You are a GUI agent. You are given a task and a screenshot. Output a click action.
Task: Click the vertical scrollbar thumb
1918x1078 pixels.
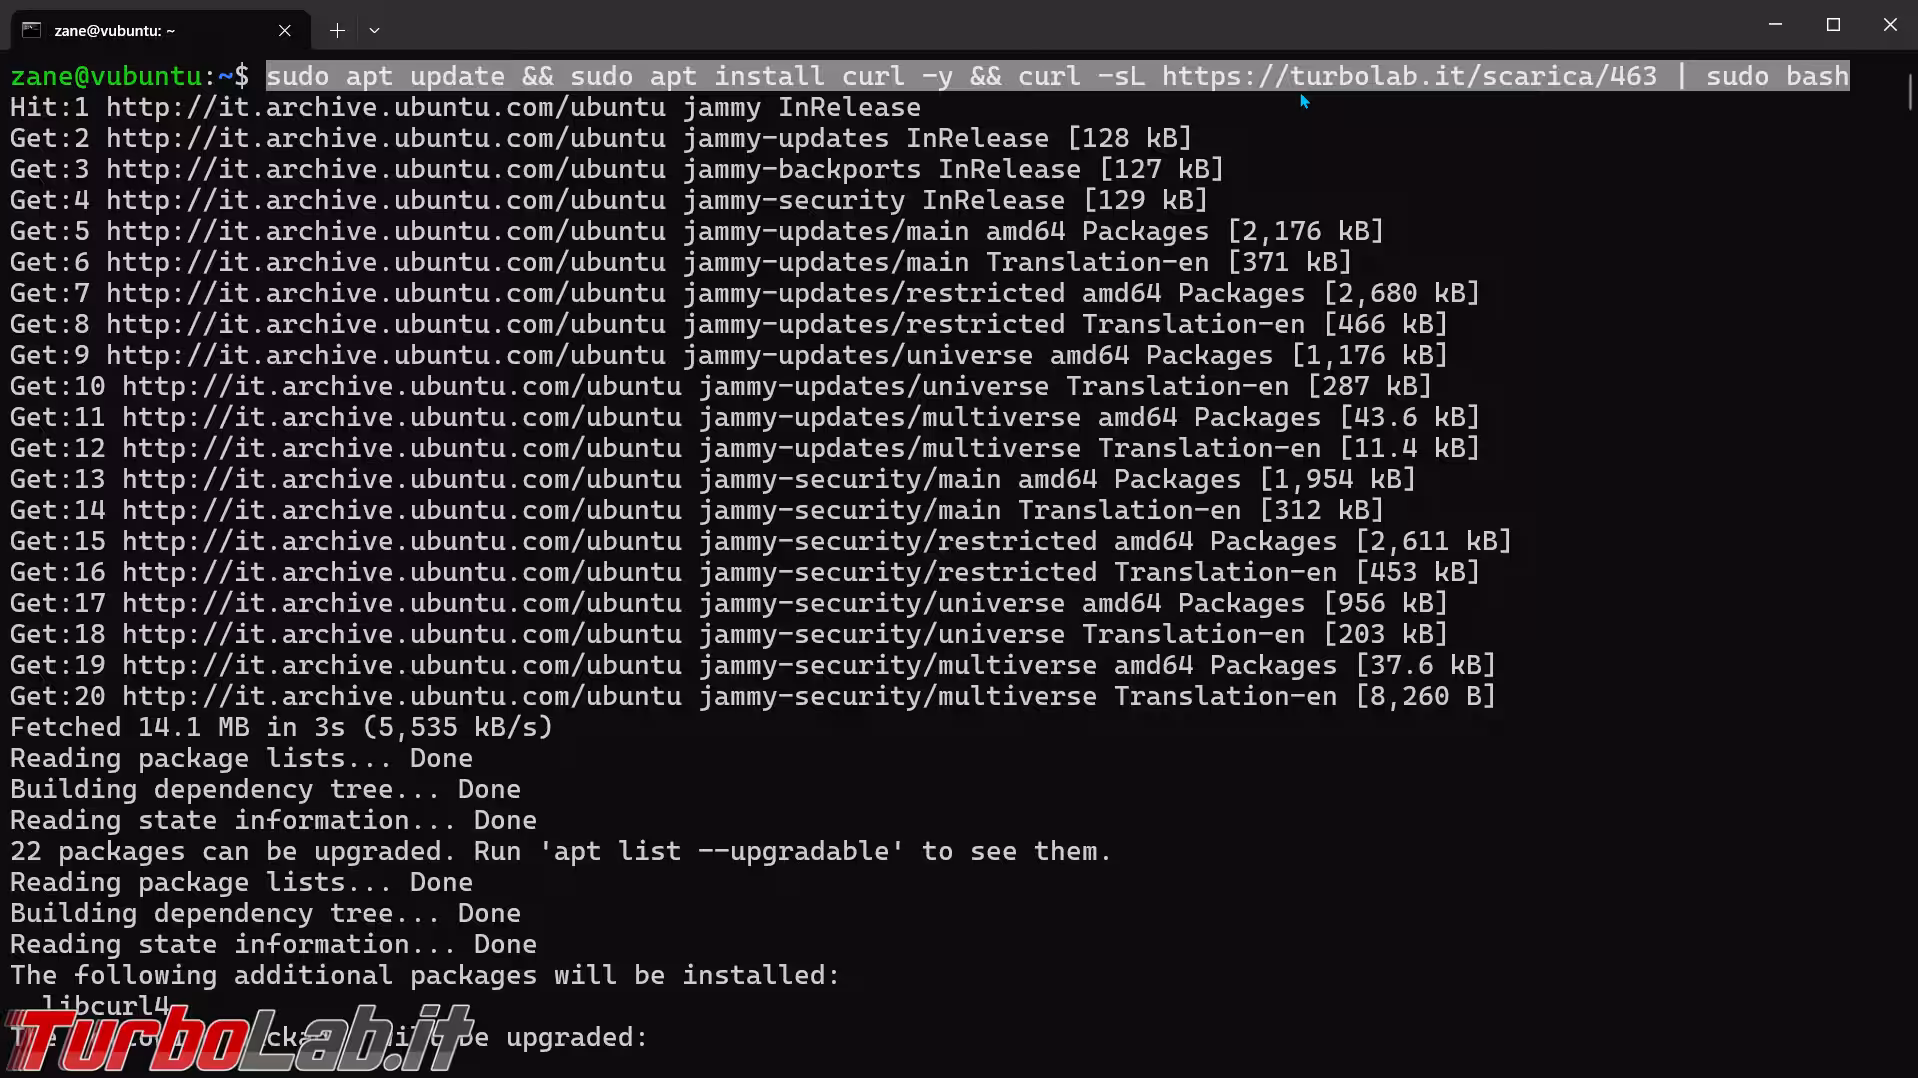(1910, 91)
